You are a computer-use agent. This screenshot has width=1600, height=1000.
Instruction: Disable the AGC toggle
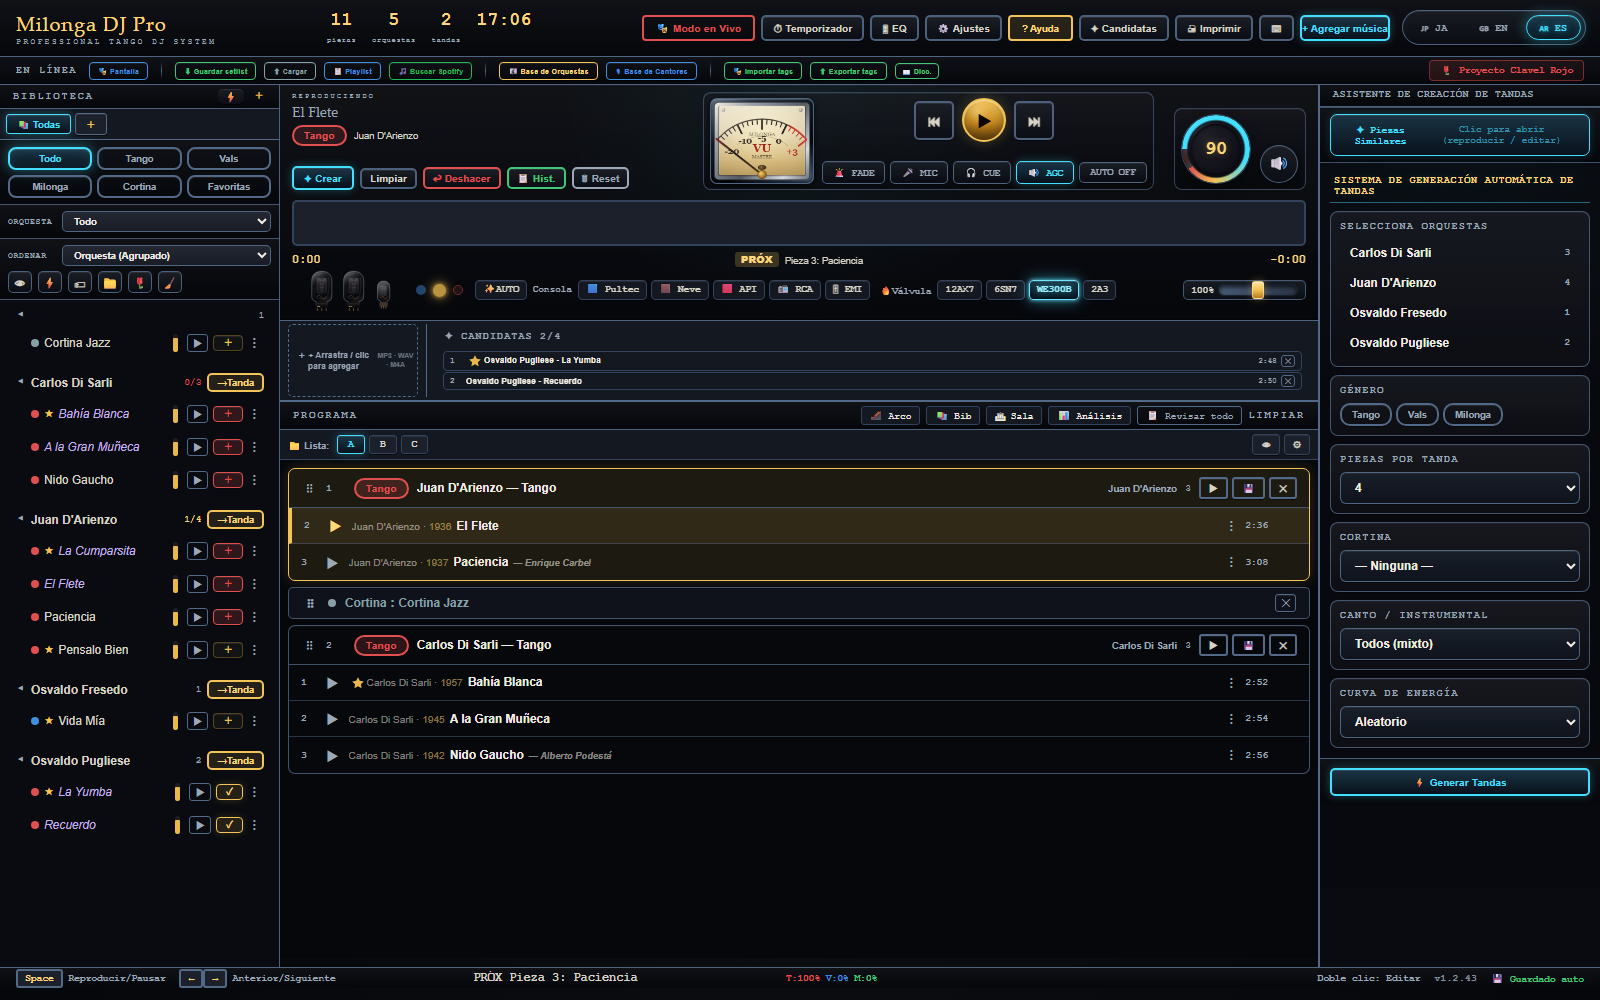[1045, 172]
